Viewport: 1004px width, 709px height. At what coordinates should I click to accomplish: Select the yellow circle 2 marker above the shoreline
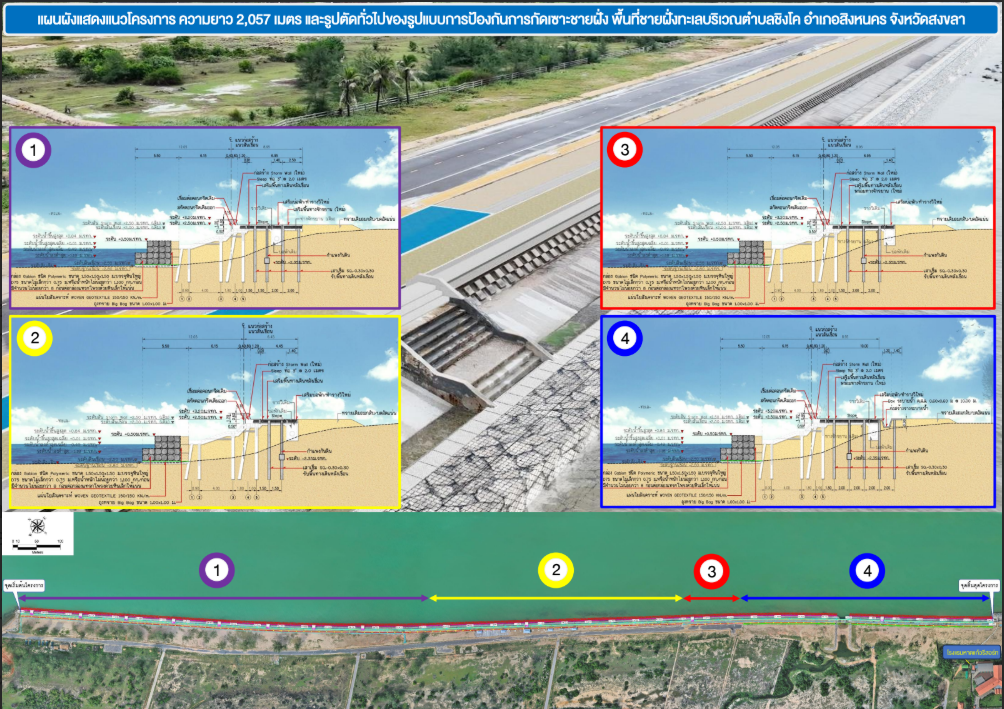click(556, 570)
